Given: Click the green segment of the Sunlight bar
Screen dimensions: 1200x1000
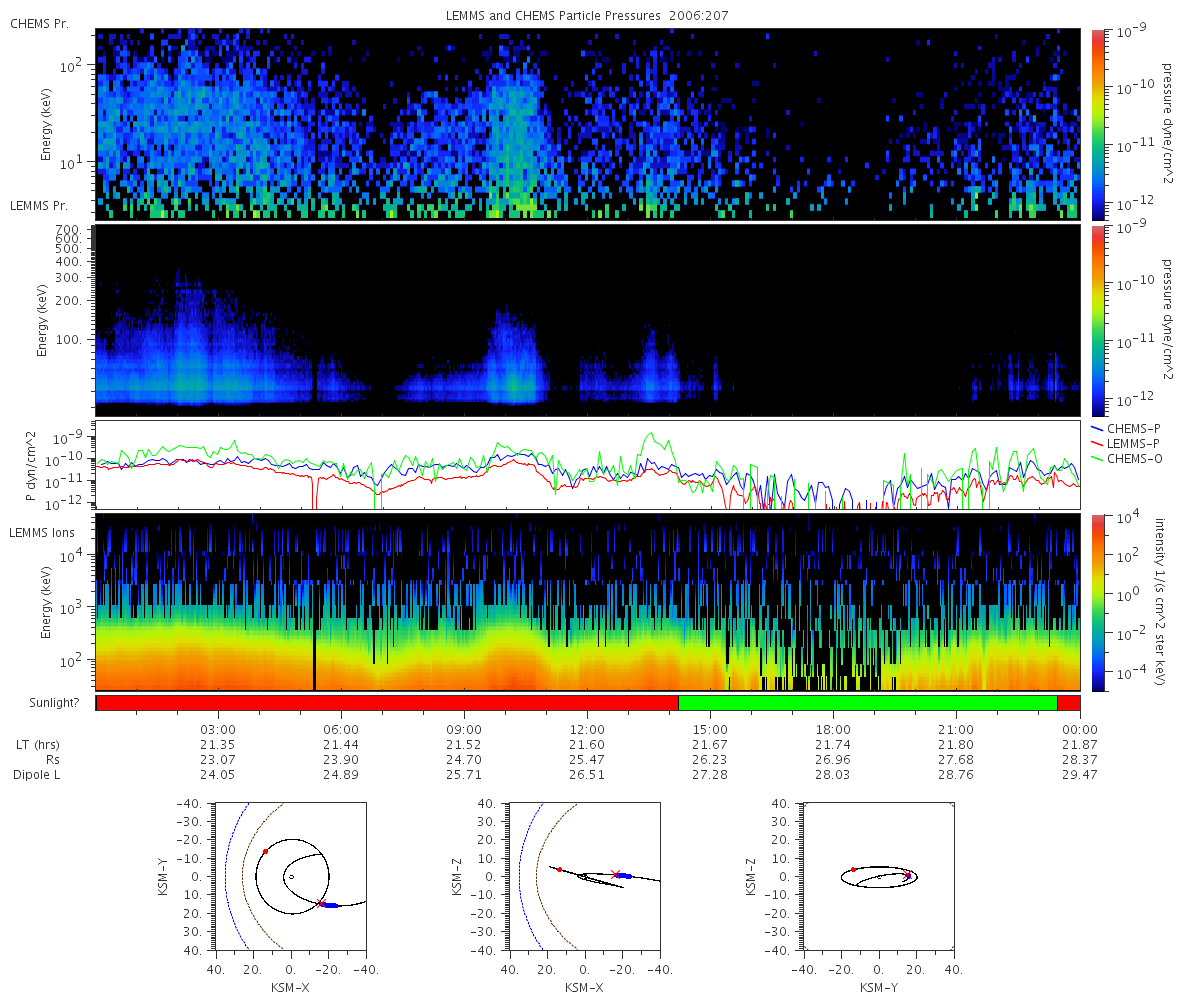Looking at the screenshot, I should pyautogui.click(x=868, y=703).
